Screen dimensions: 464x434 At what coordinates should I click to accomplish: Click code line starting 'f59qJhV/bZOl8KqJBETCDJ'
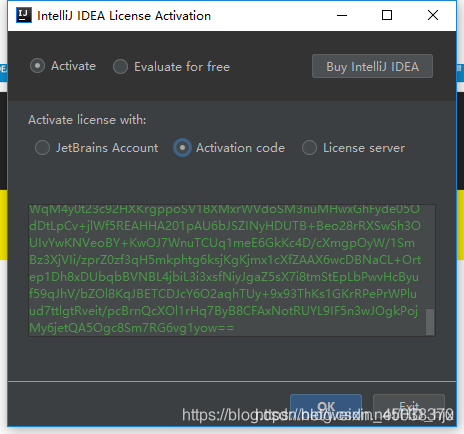(223, 294)
